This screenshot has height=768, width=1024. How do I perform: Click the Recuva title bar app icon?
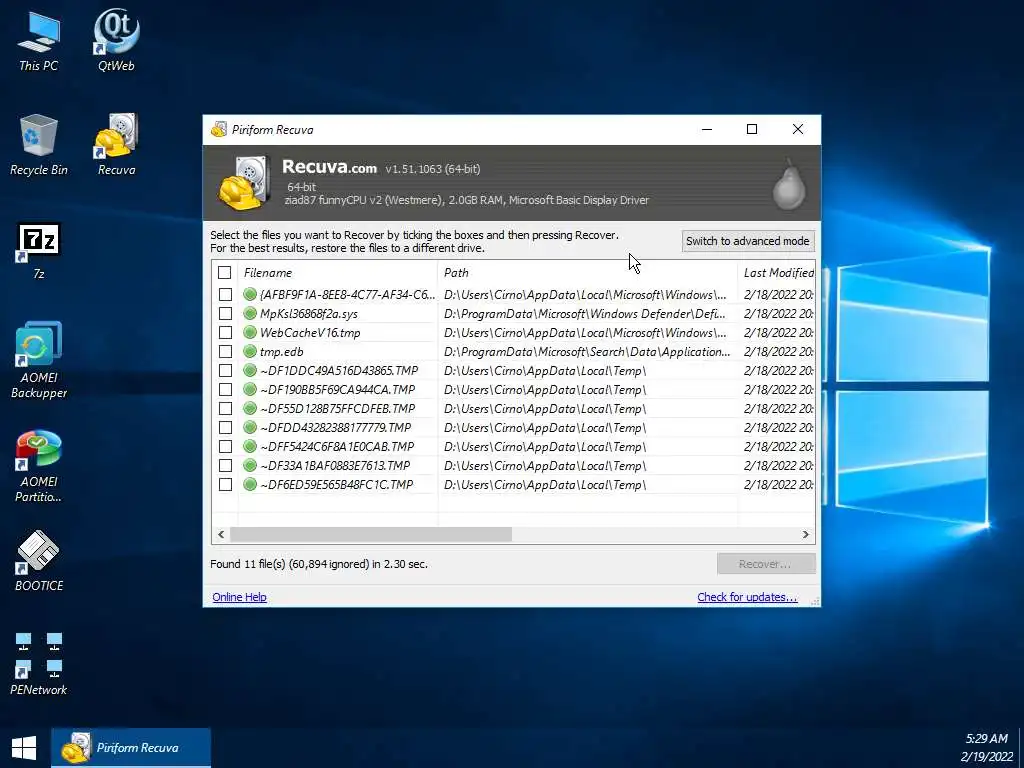click(219, 129)
